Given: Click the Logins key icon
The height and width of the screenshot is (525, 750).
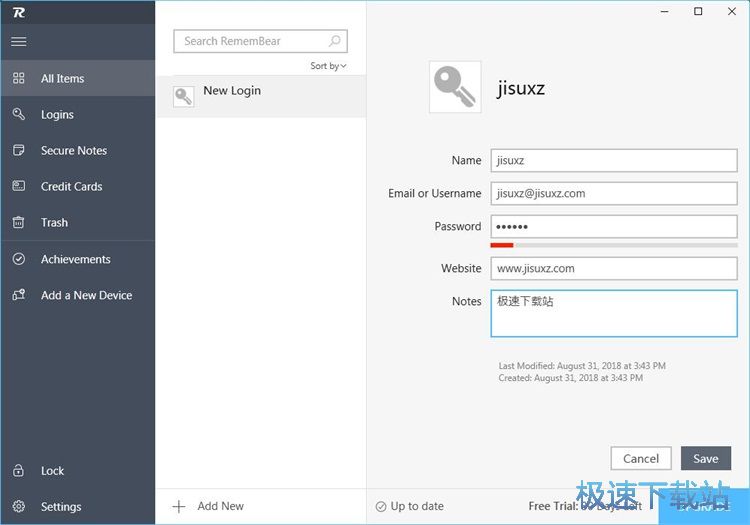Looking at the screenshot, I should 19,114.
